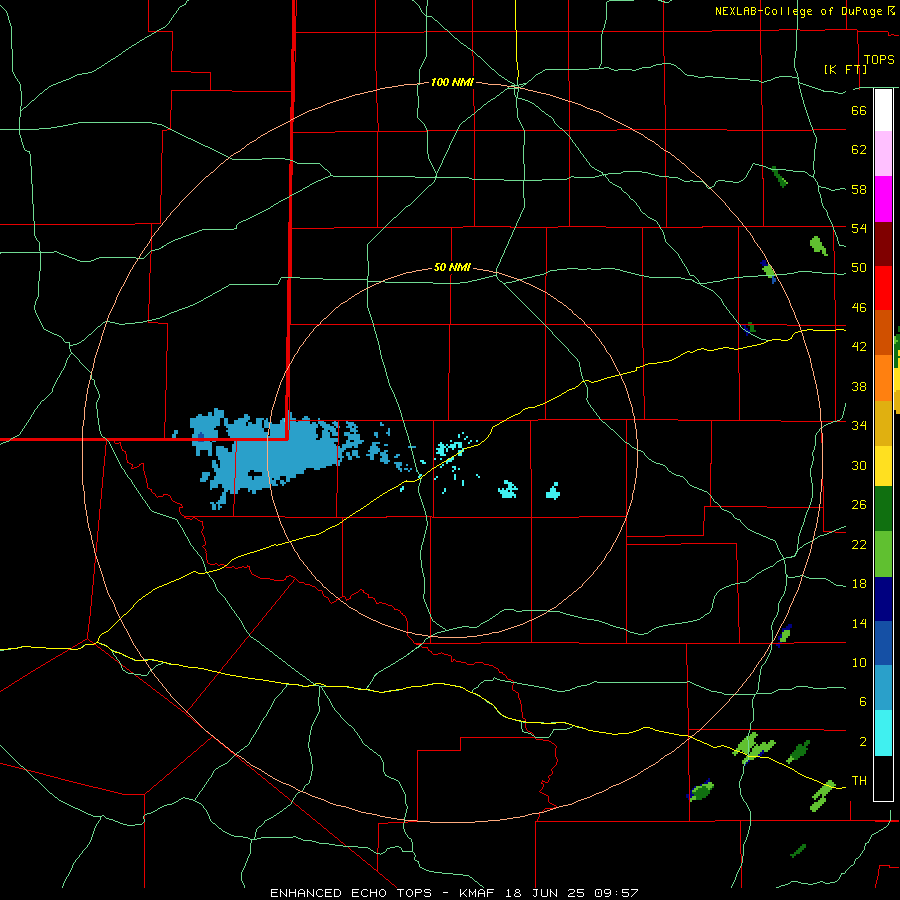900x900 pixels.
Task: Click the 30 legend value
Action: [859, 465]
